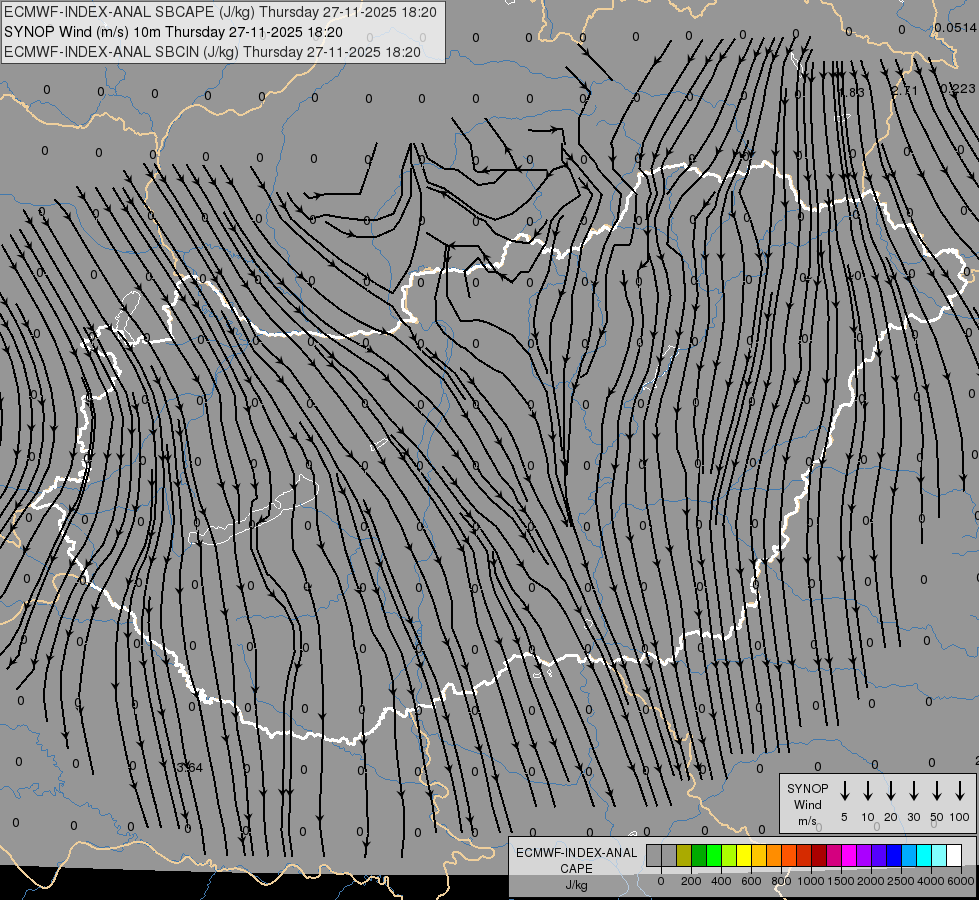This screenshot has height=900, width=979.
Task: Click the wind legend speed label 100
Action: coord(960,817)
